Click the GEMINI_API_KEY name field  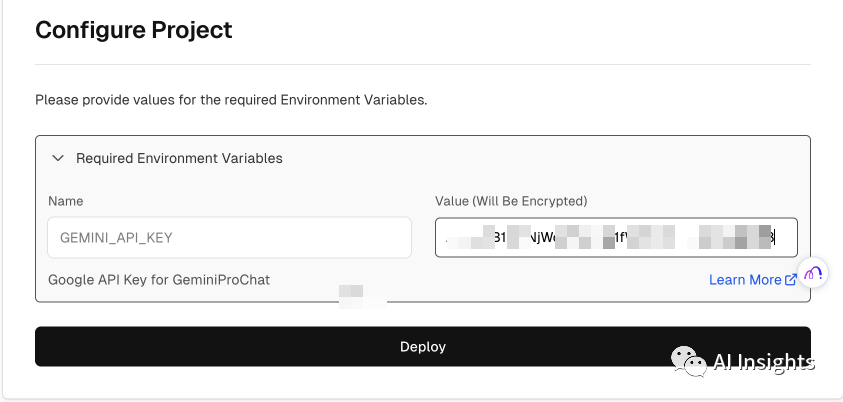(229, 238)
